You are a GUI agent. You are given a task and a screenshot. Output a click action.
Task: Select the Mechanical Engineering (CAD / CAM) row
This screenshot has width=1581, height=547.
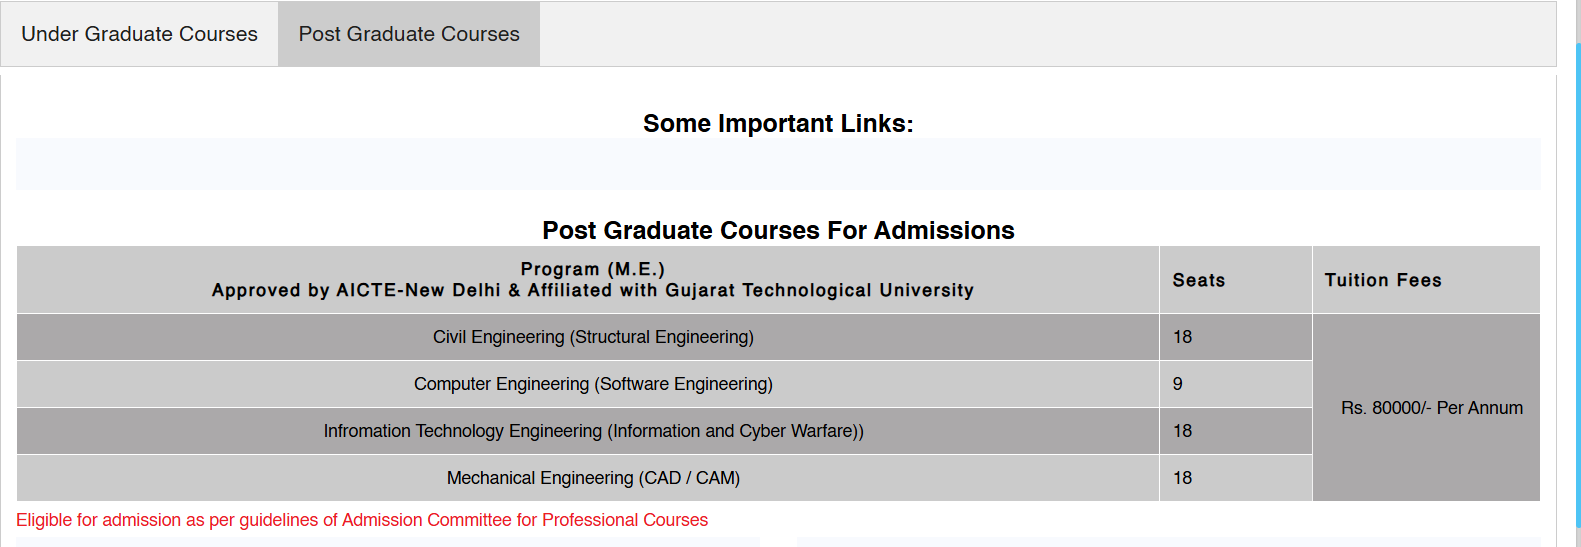click(x=593, y=478)
